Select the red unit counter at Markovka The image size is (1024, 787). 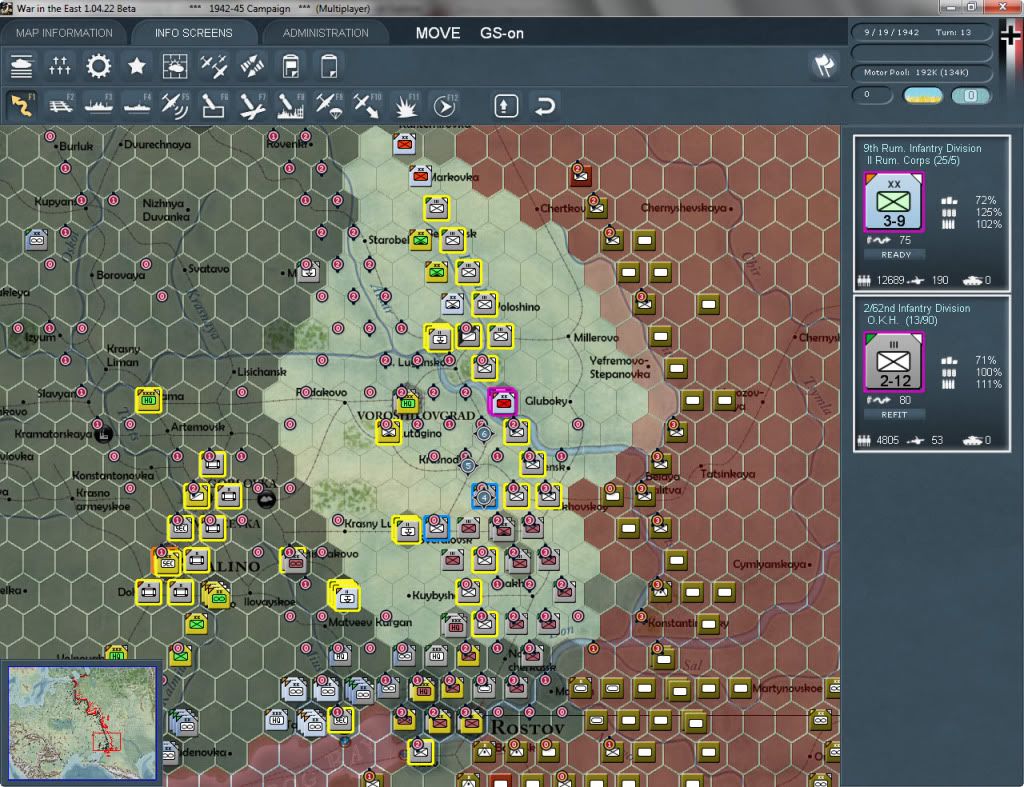420,176
